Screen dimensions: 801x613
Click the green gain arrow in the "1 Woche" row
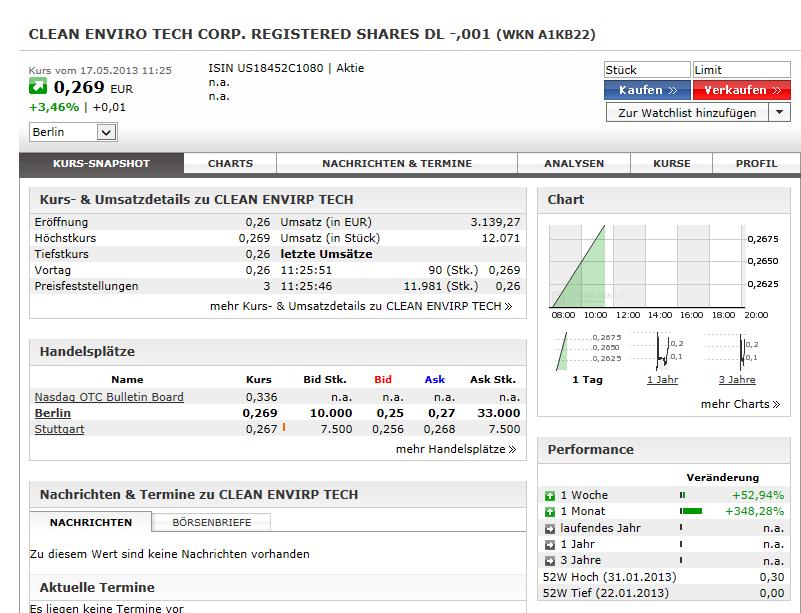pyautogui.click(x=548, y=495)
